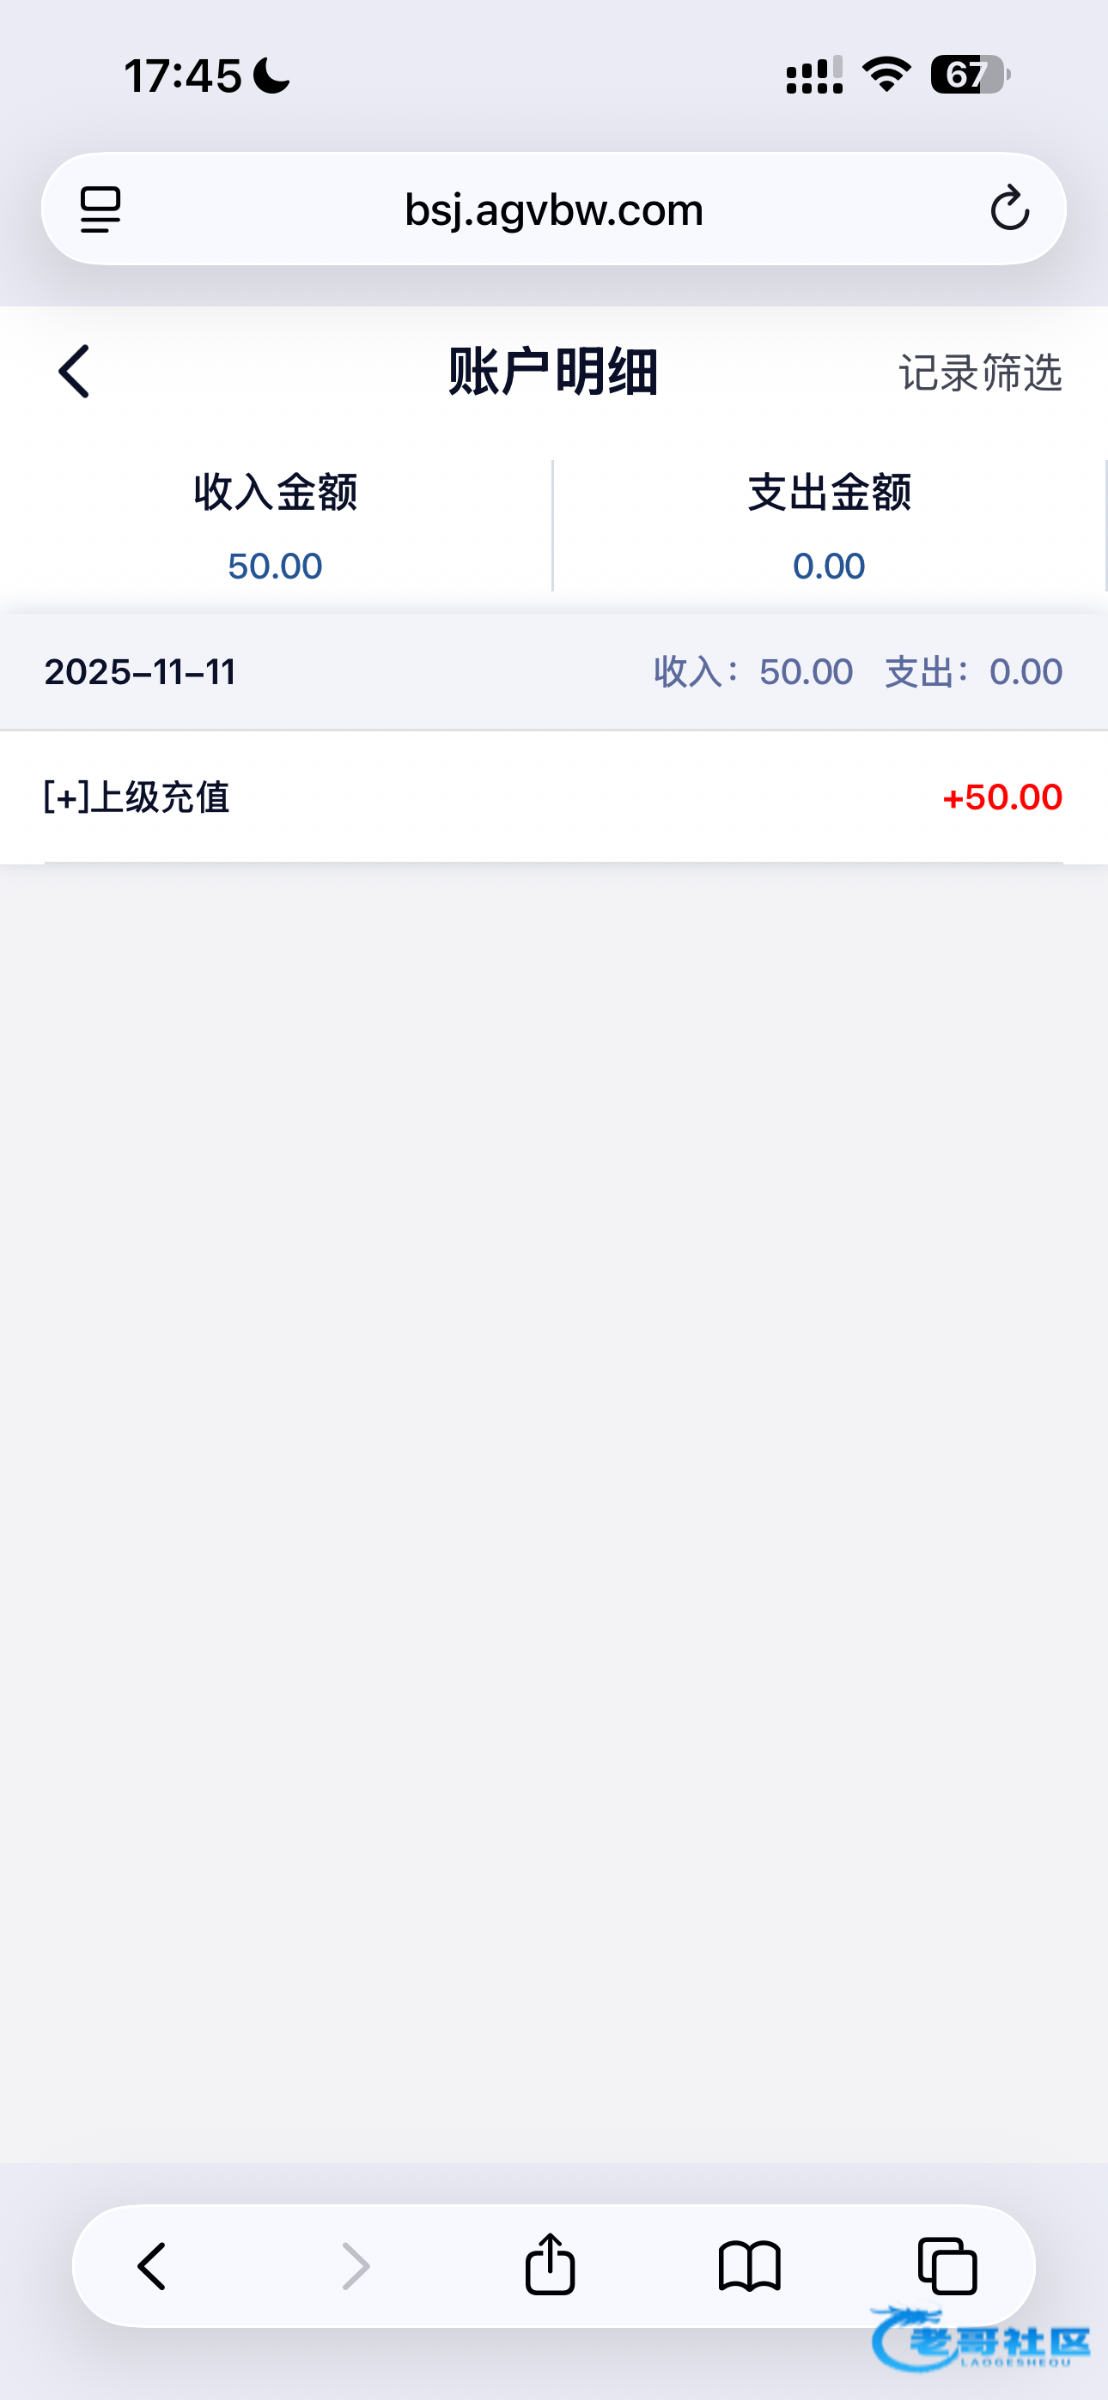Reload the page with the refresh icon
1108x2400 pixels.
[1009, 208]
